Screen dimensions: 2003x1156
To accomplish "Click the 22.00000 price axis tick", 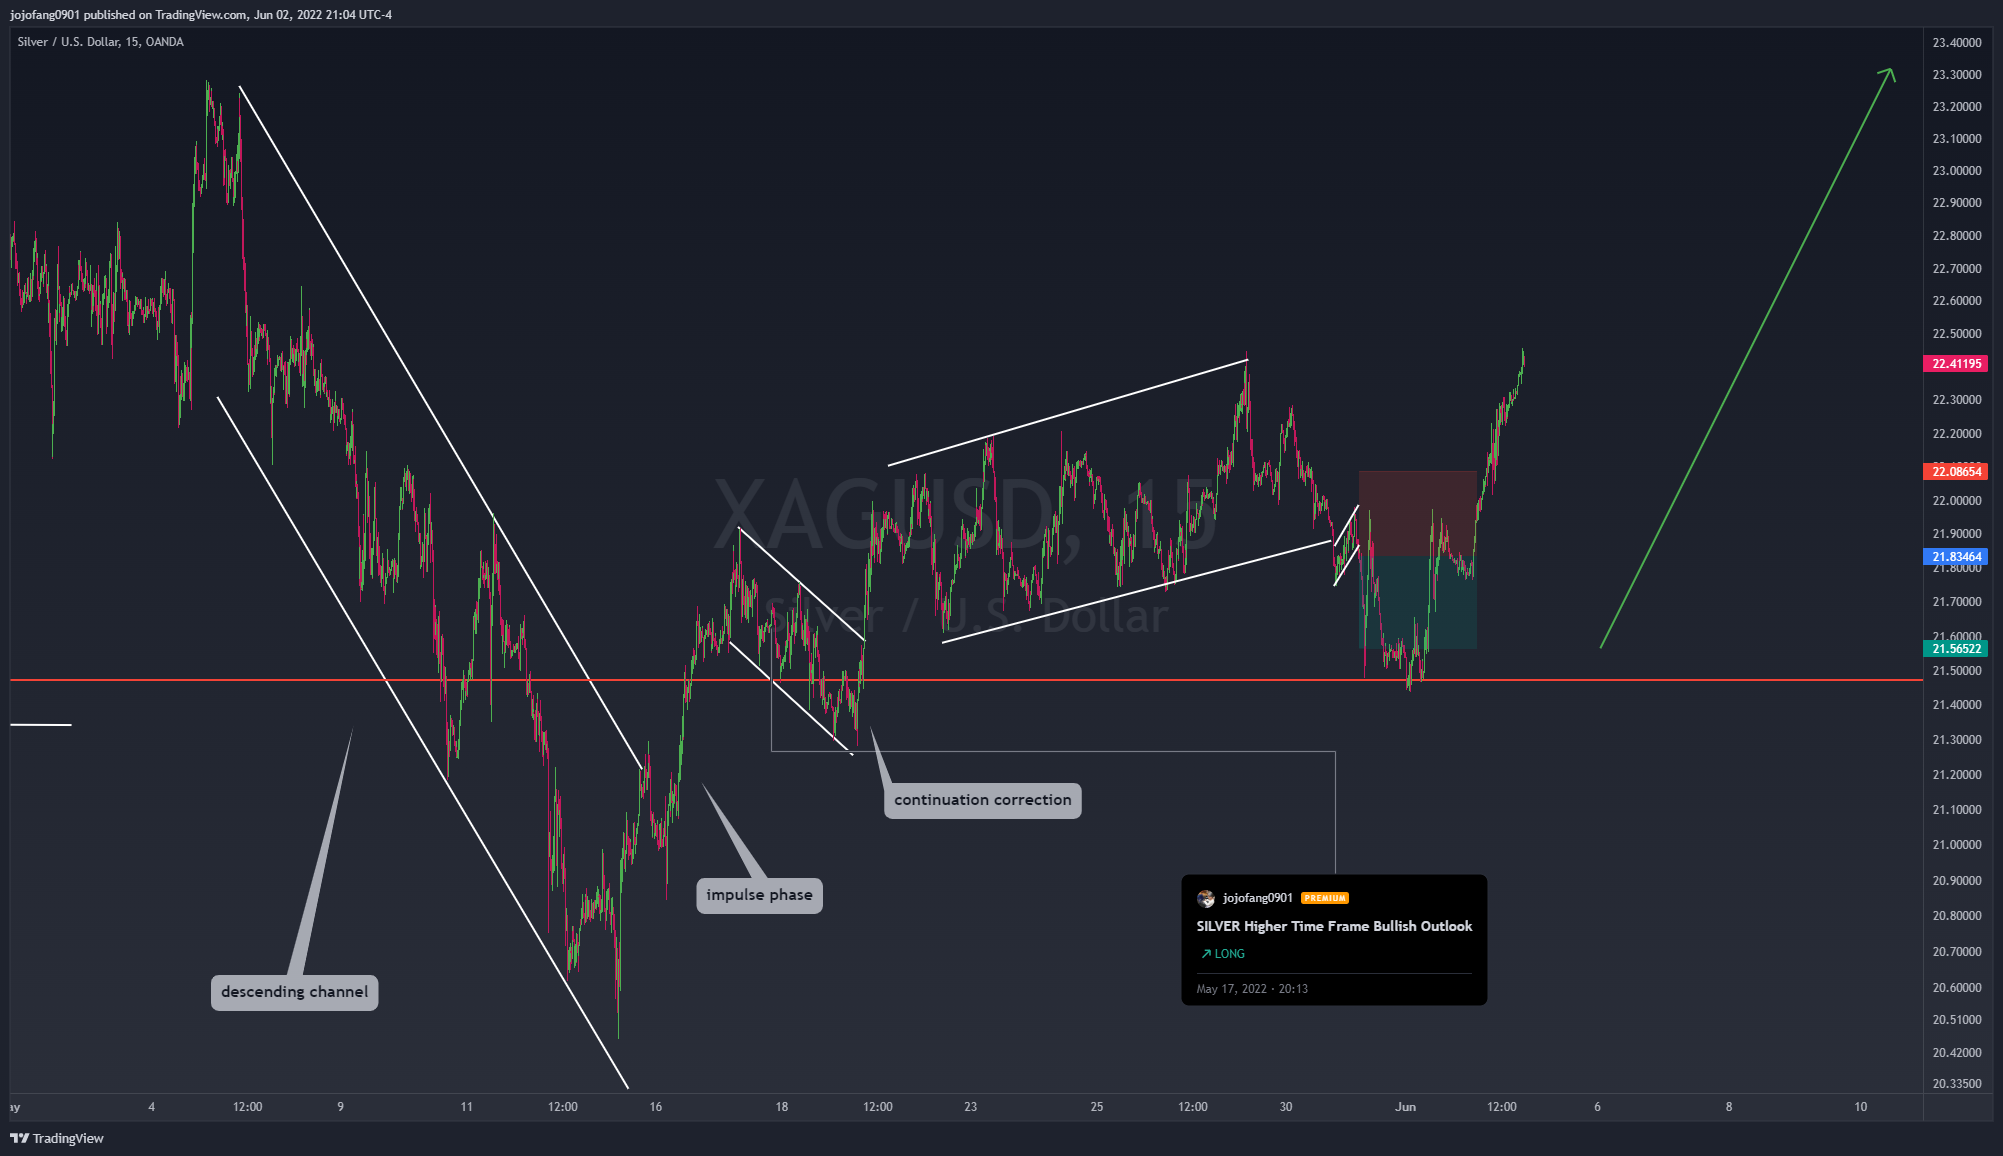I will tap(1957, 501).
